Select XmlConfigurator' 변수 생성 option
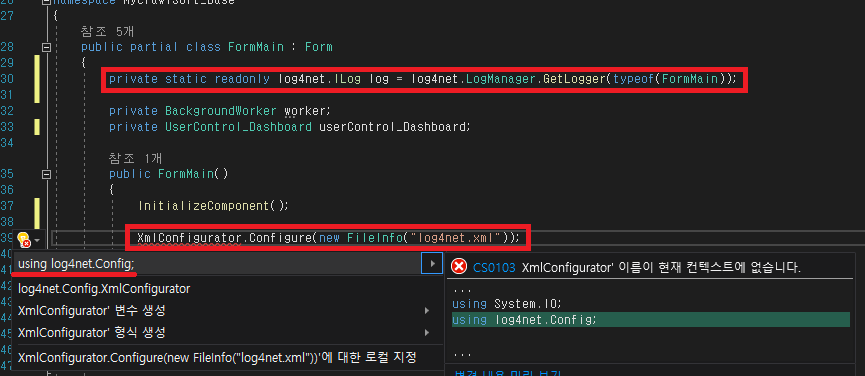 [92, 310]
